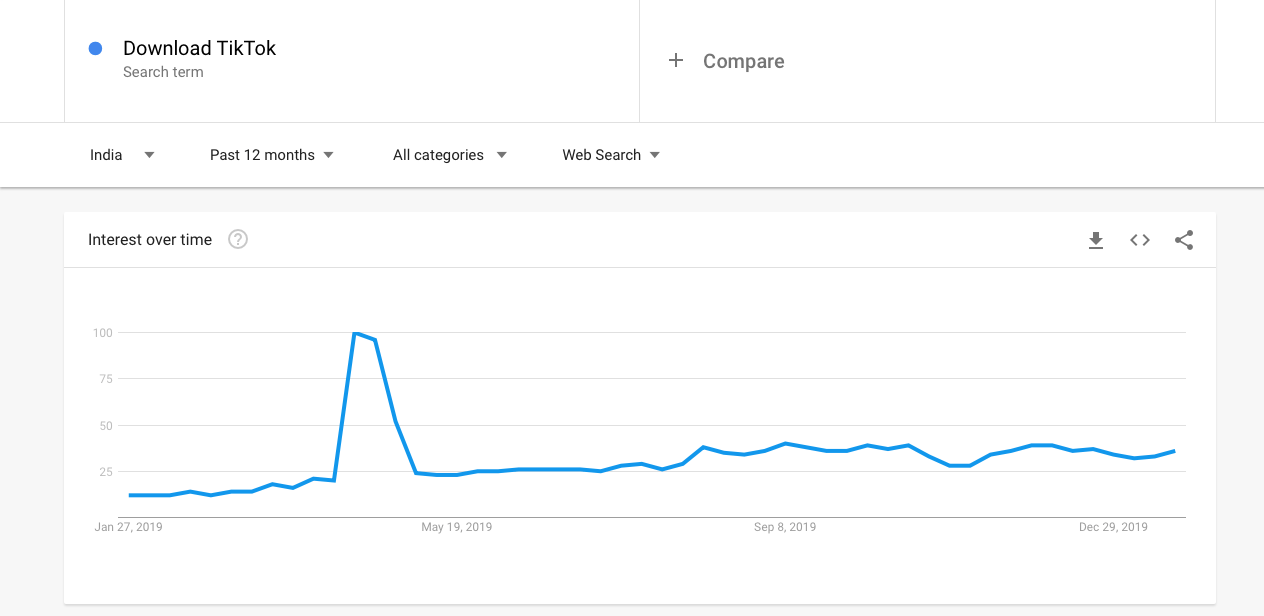This screenshot has height=616, width=1264.
Task: Download the Interest over time CSV
Action: [1096, 240]
